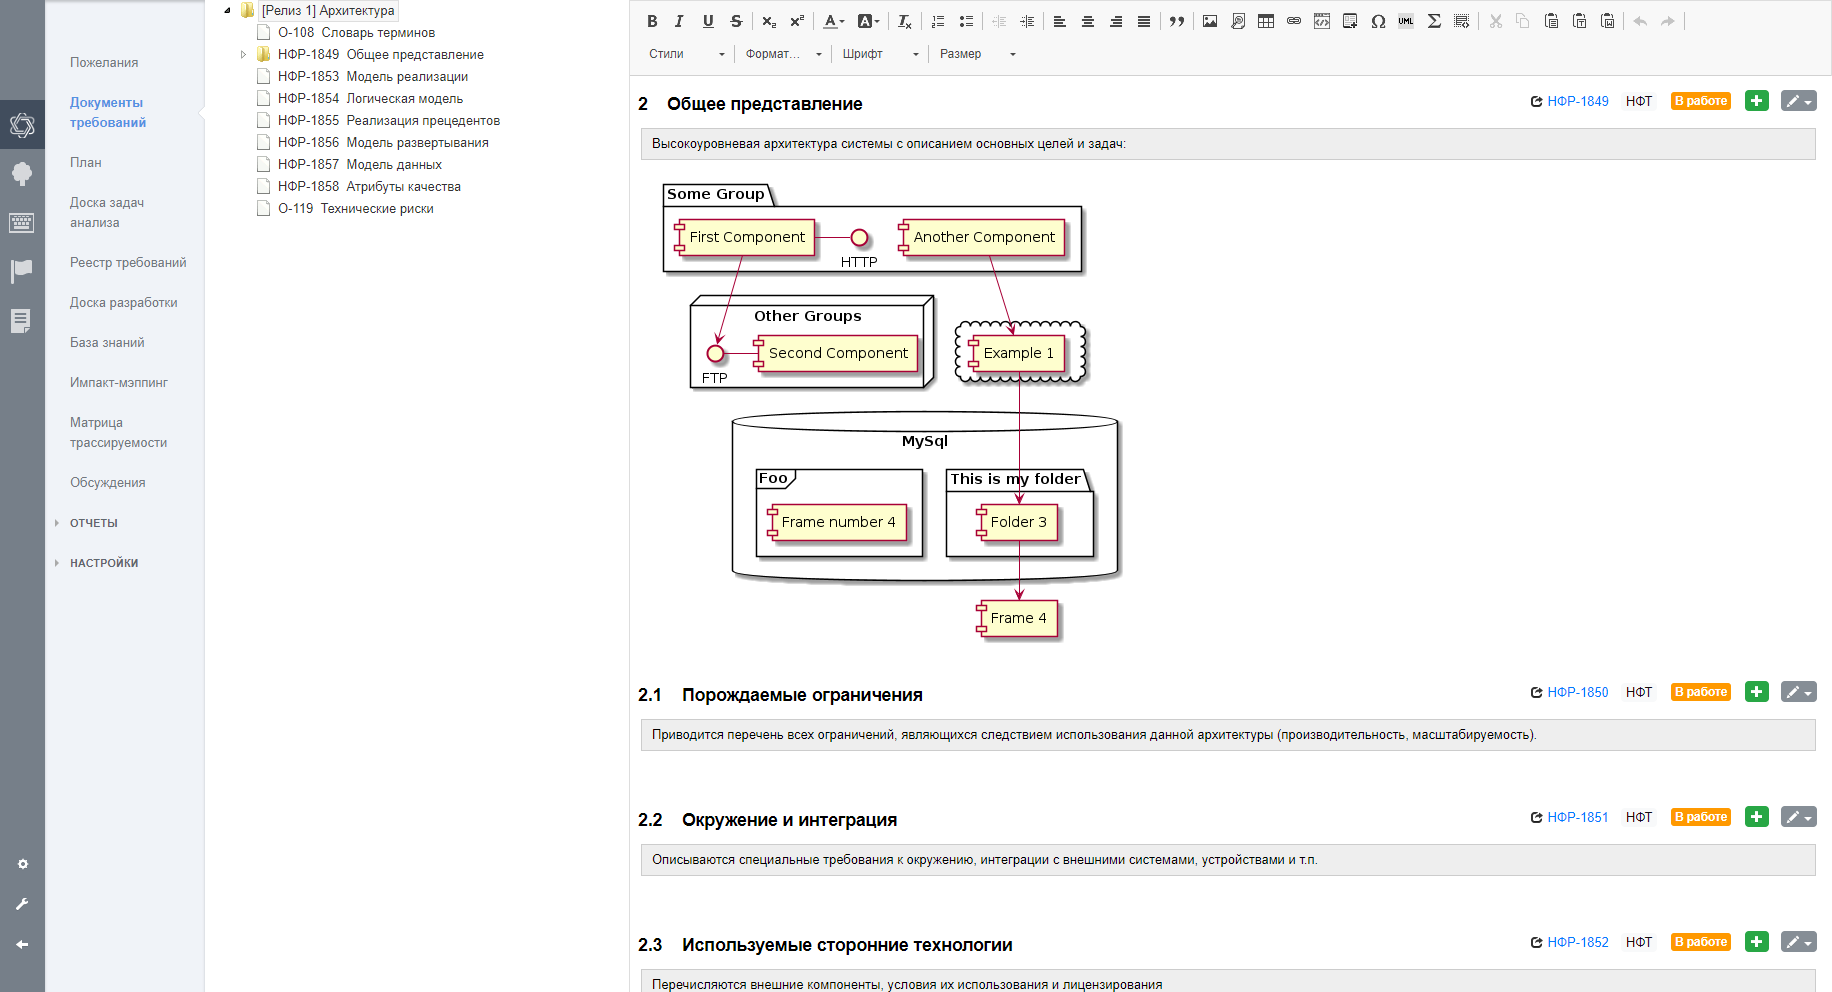This screenshot has height=992, width=1832.
Task: Align text left
Action: (1060, 21)
